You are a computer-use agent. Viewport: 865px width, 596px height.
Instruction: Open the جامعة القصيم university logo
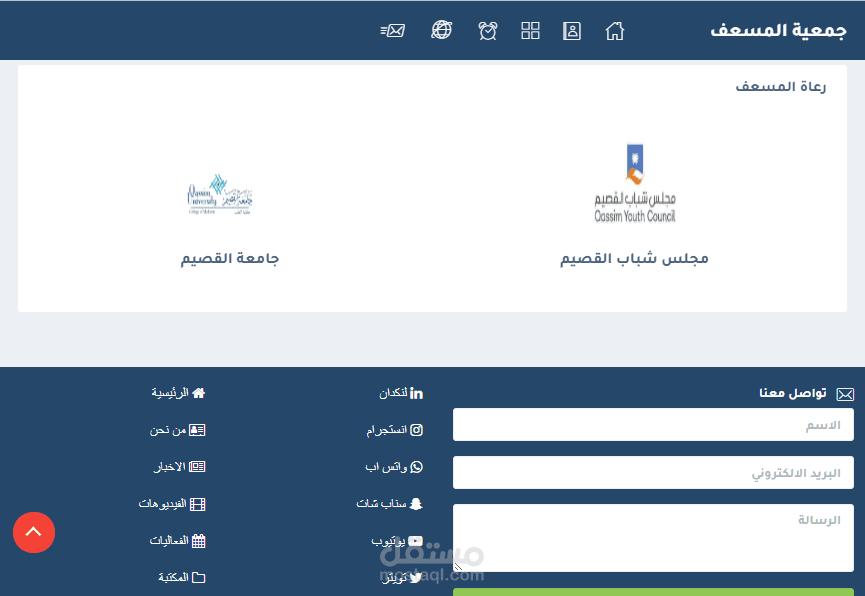[219, 194]
